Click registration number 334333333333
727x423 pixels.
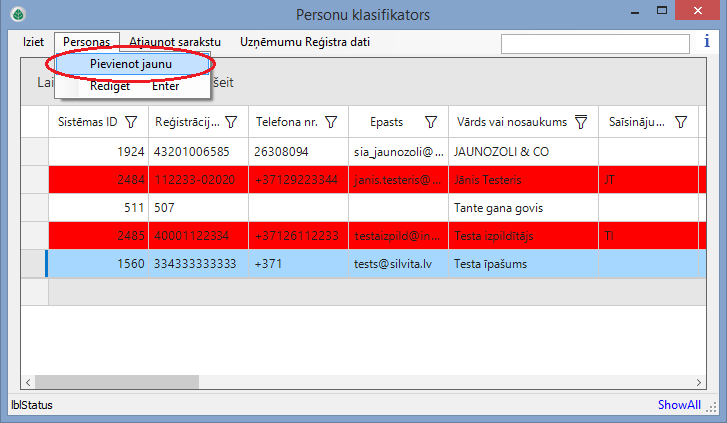click(x=198, y=264)
